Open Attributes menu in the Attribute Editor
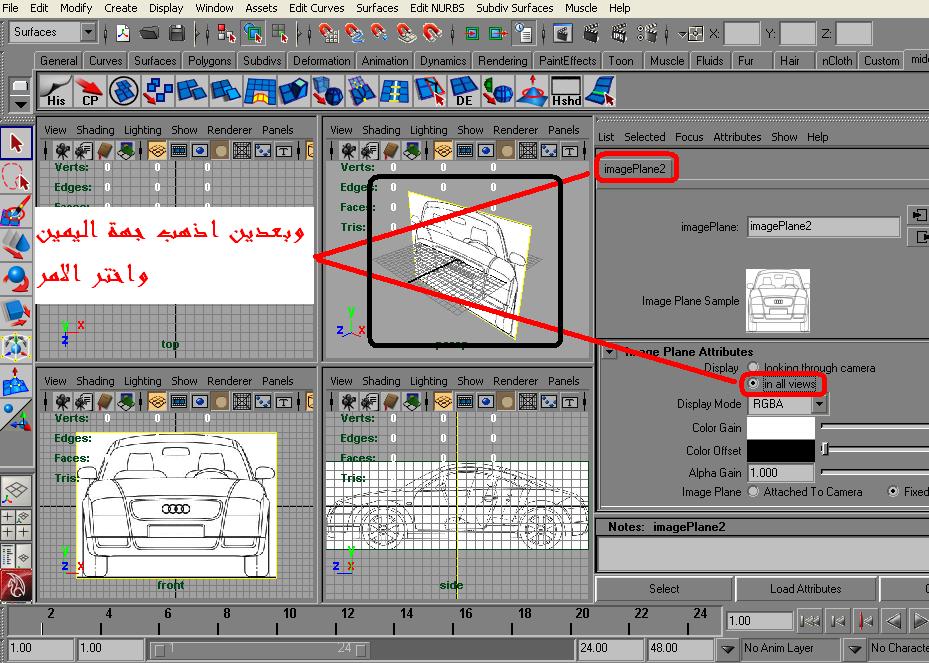 (x=737, y=137)
